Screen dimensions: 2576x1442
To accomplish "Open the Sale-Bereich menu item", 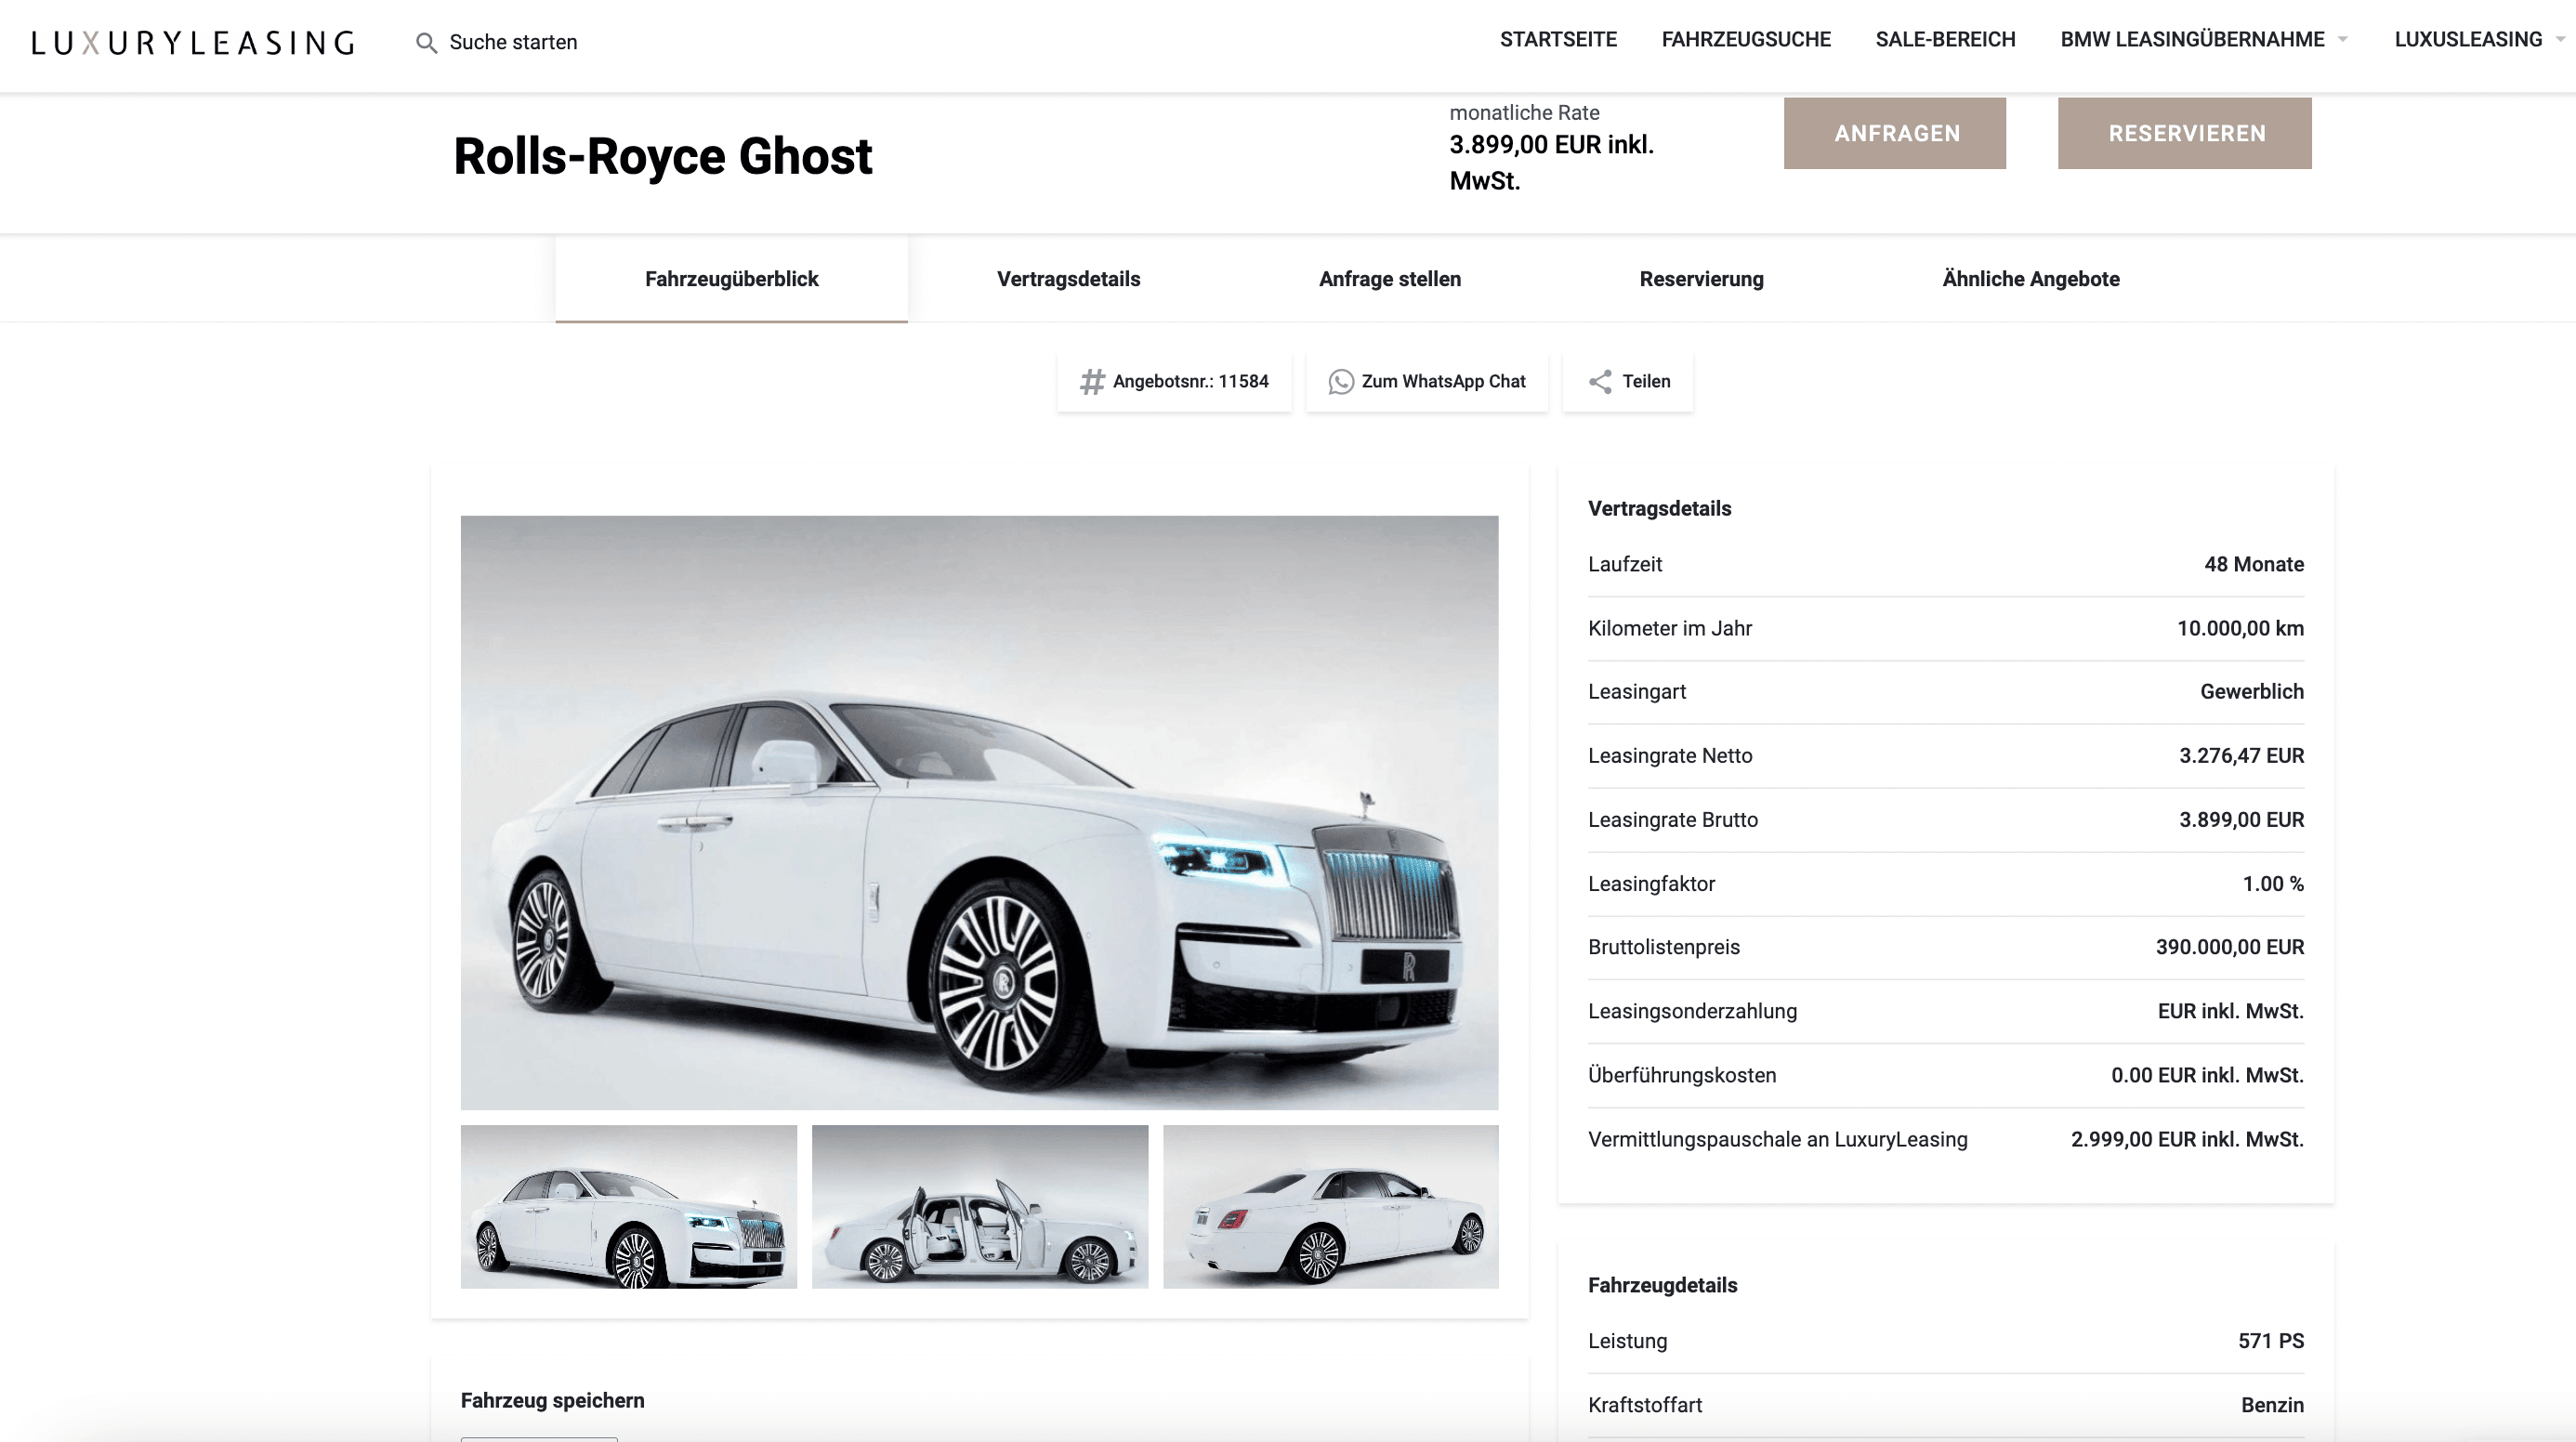I will coord(1945,39).
